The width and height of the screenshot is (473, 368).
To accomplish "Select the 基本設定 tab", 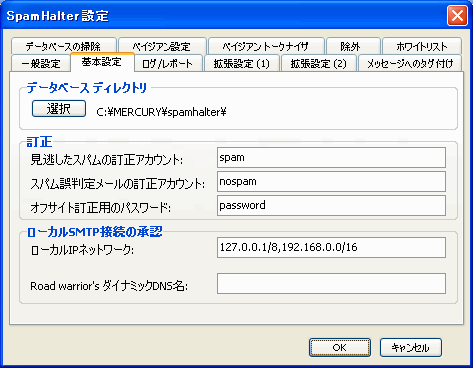I will (102, 62).
